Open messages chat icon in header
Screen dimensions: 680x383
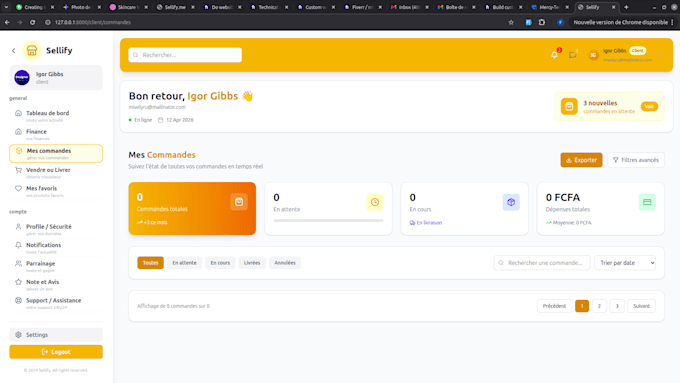(573, 55)
